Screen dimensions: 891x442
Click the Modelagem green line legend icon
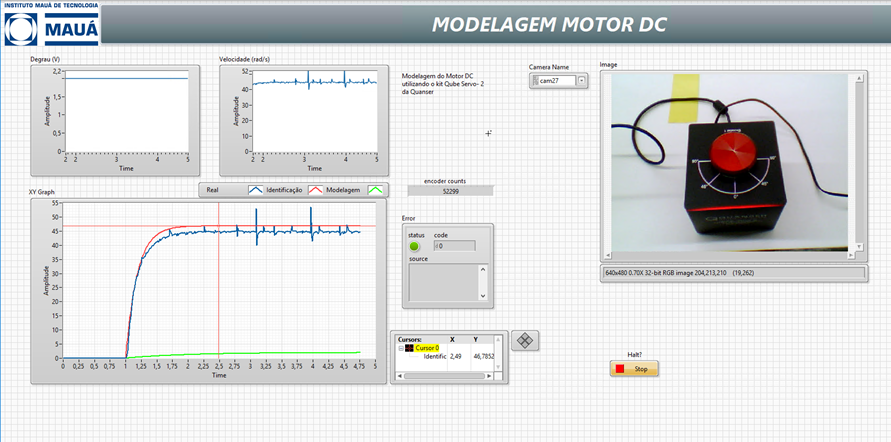point(374,189)
